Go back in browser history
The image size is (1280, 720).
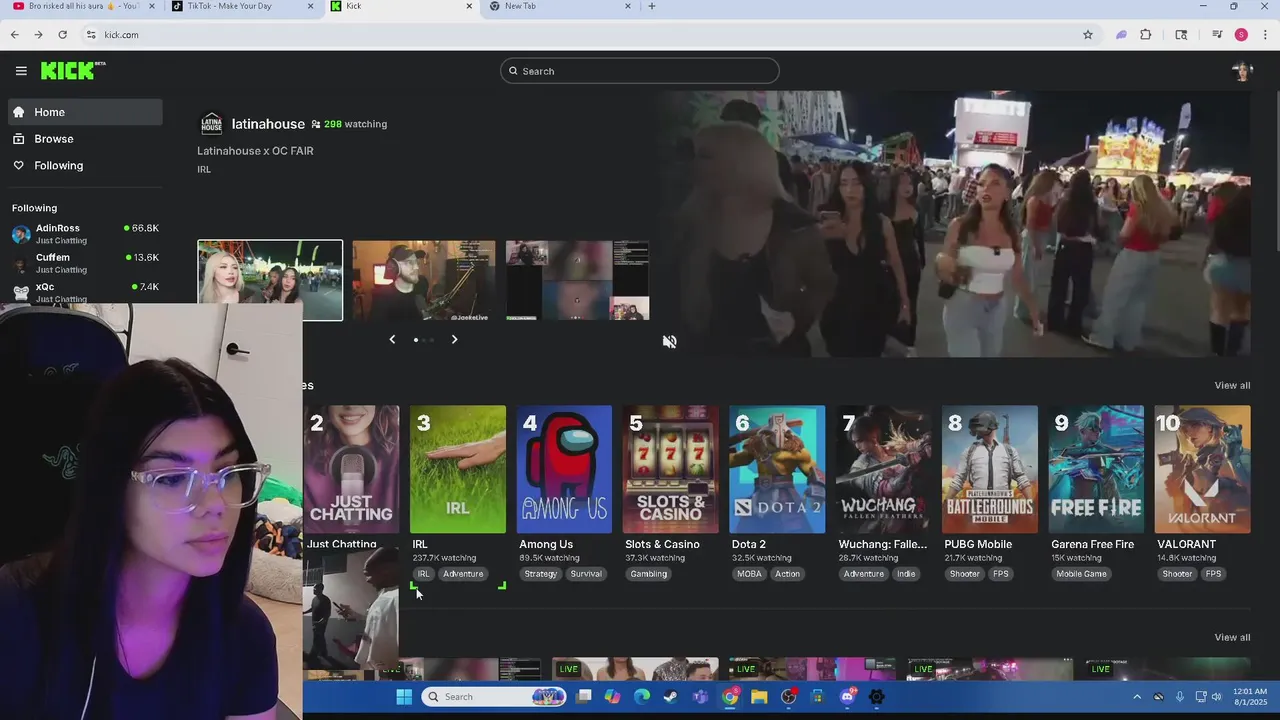pyautogui.click(x=14, y=34)
